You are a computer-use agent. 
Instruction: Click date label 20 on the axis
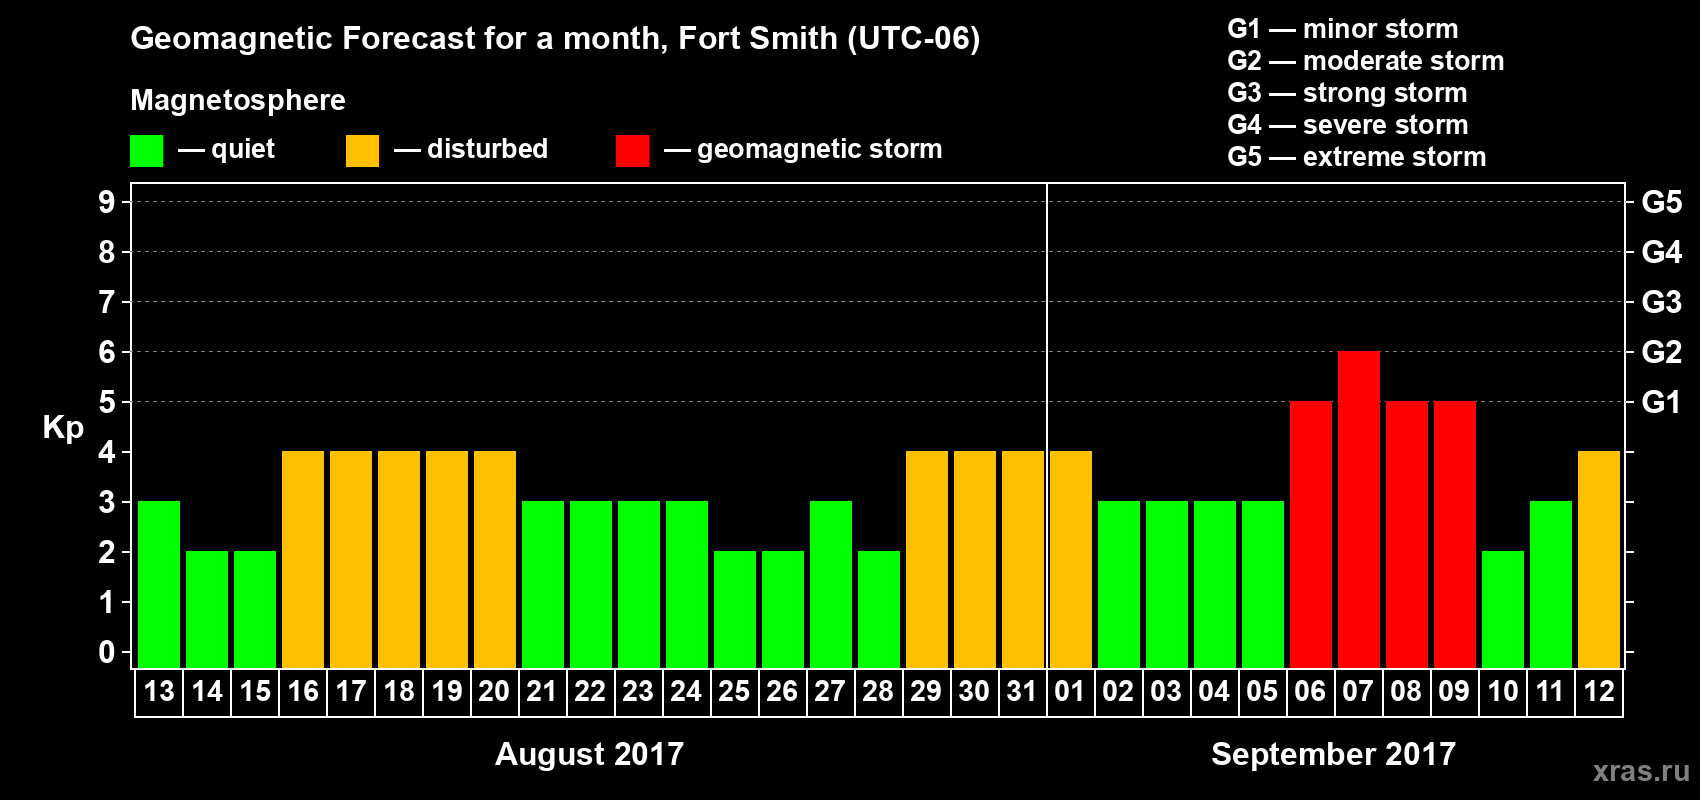[x=494, y=692]
